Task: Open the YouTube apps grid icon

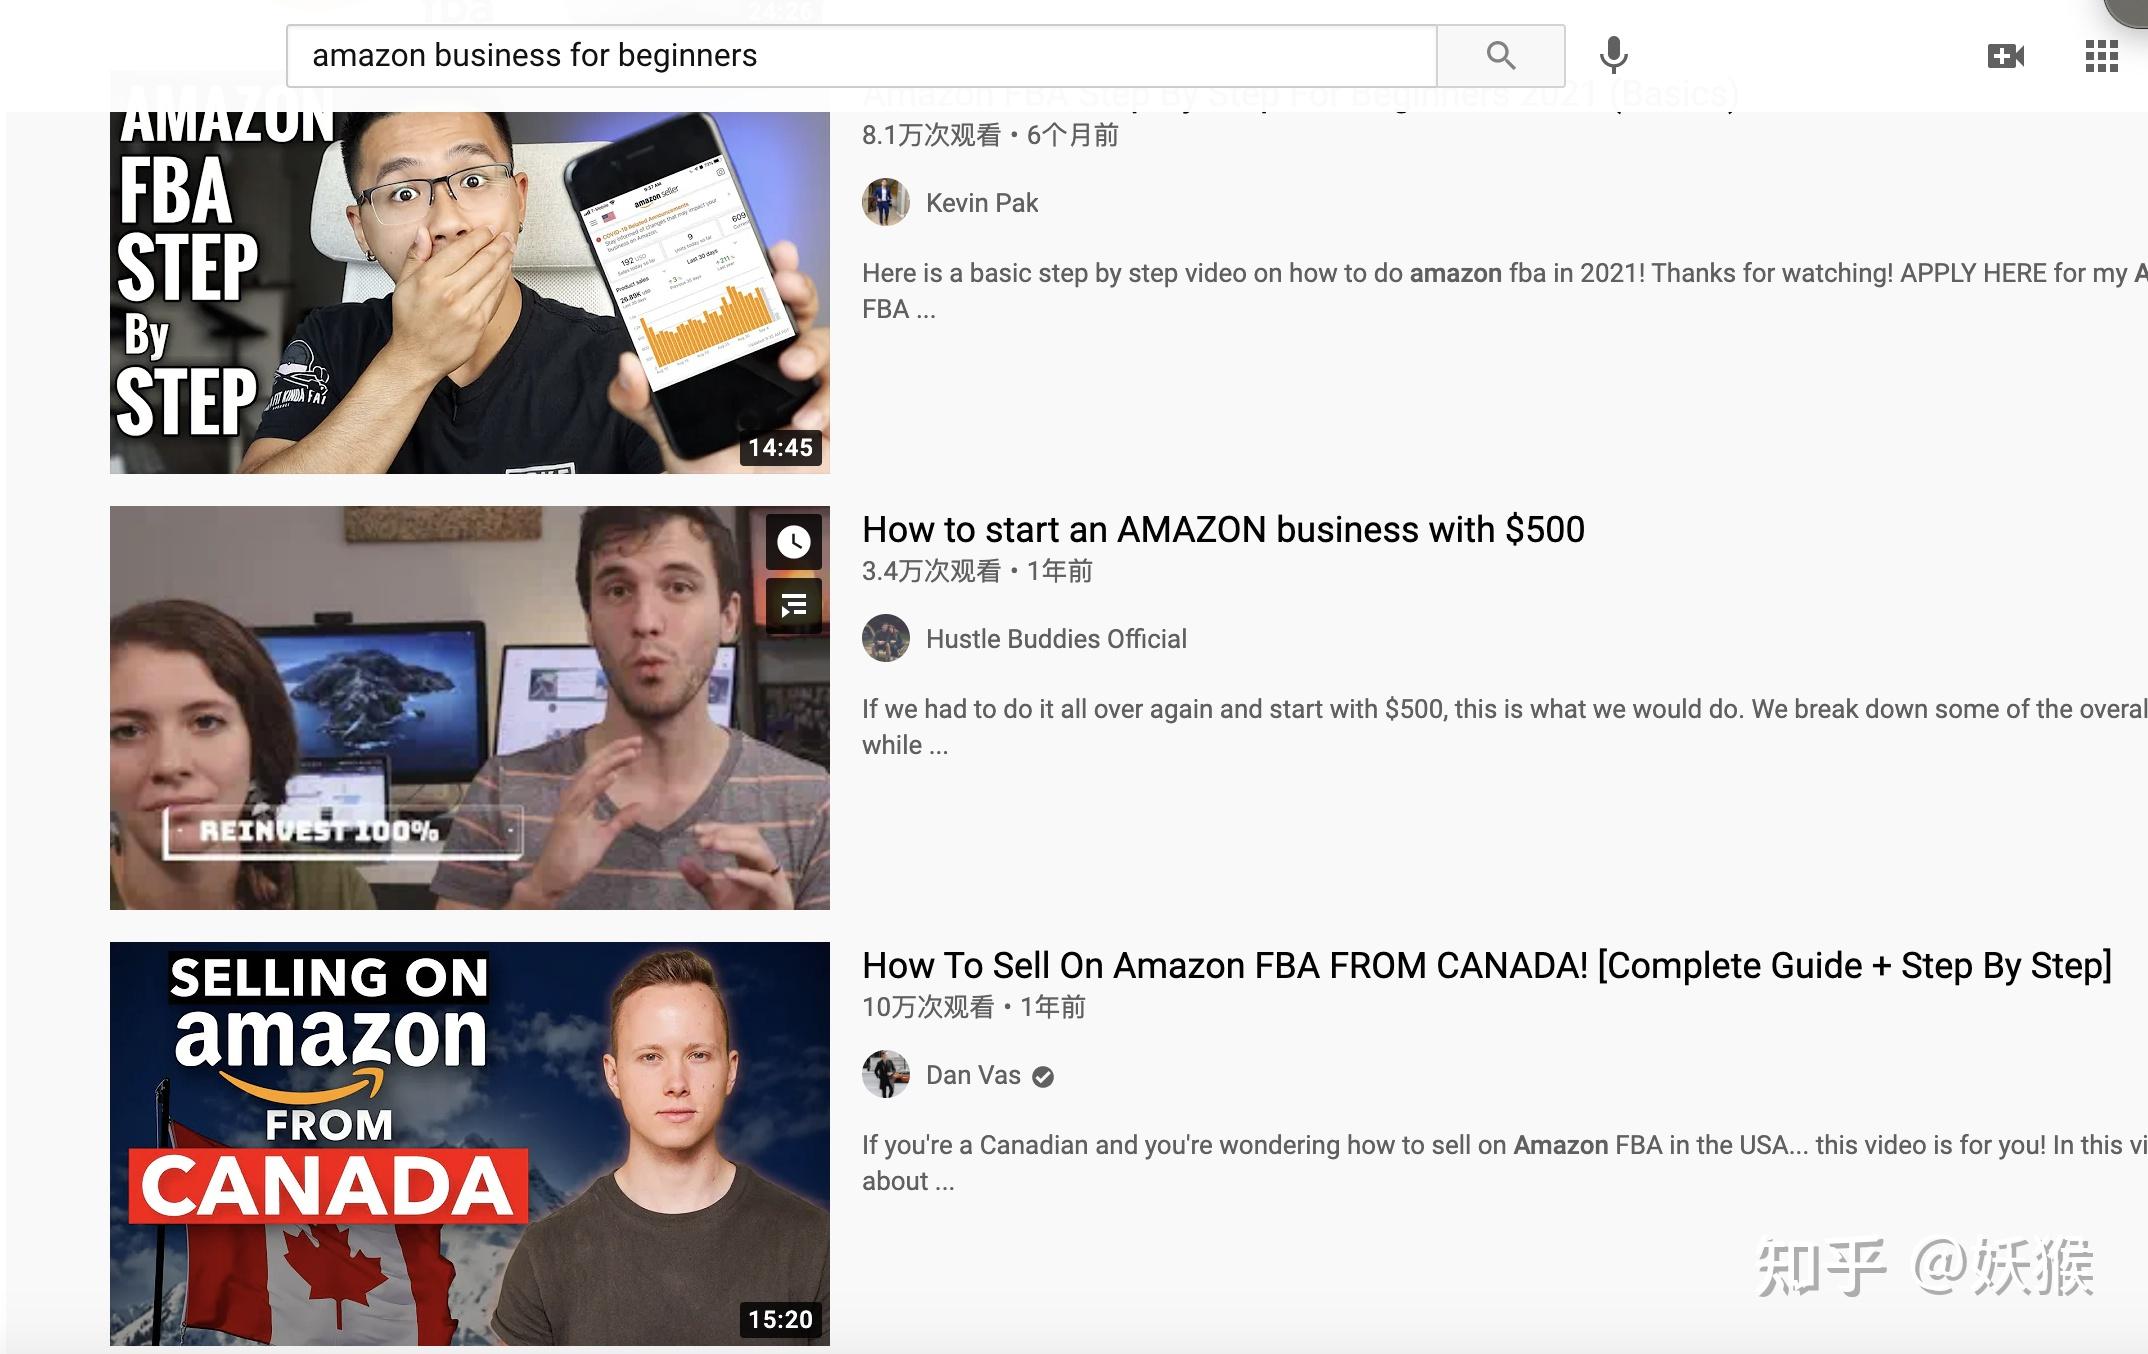Action: point(2101,56)
